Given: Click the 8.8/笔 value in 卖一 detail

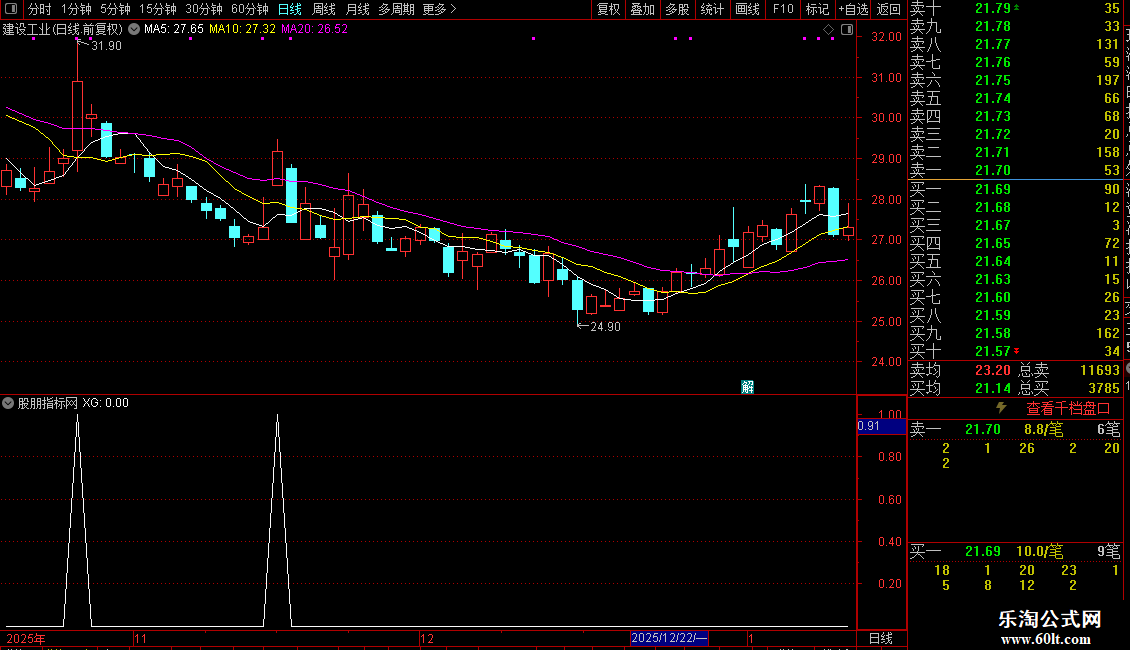Looking at the screenshot, I should (x=1044, y=429).
